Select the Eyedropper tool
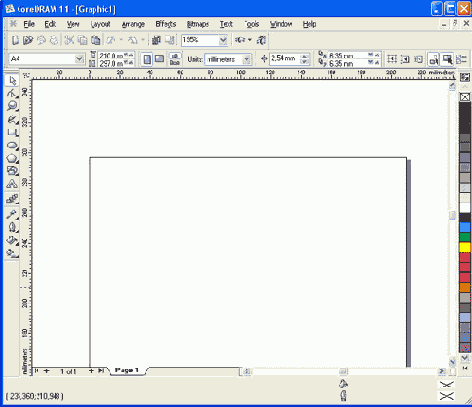The width and height of the screenshot is (472, 407). (12, 214)
